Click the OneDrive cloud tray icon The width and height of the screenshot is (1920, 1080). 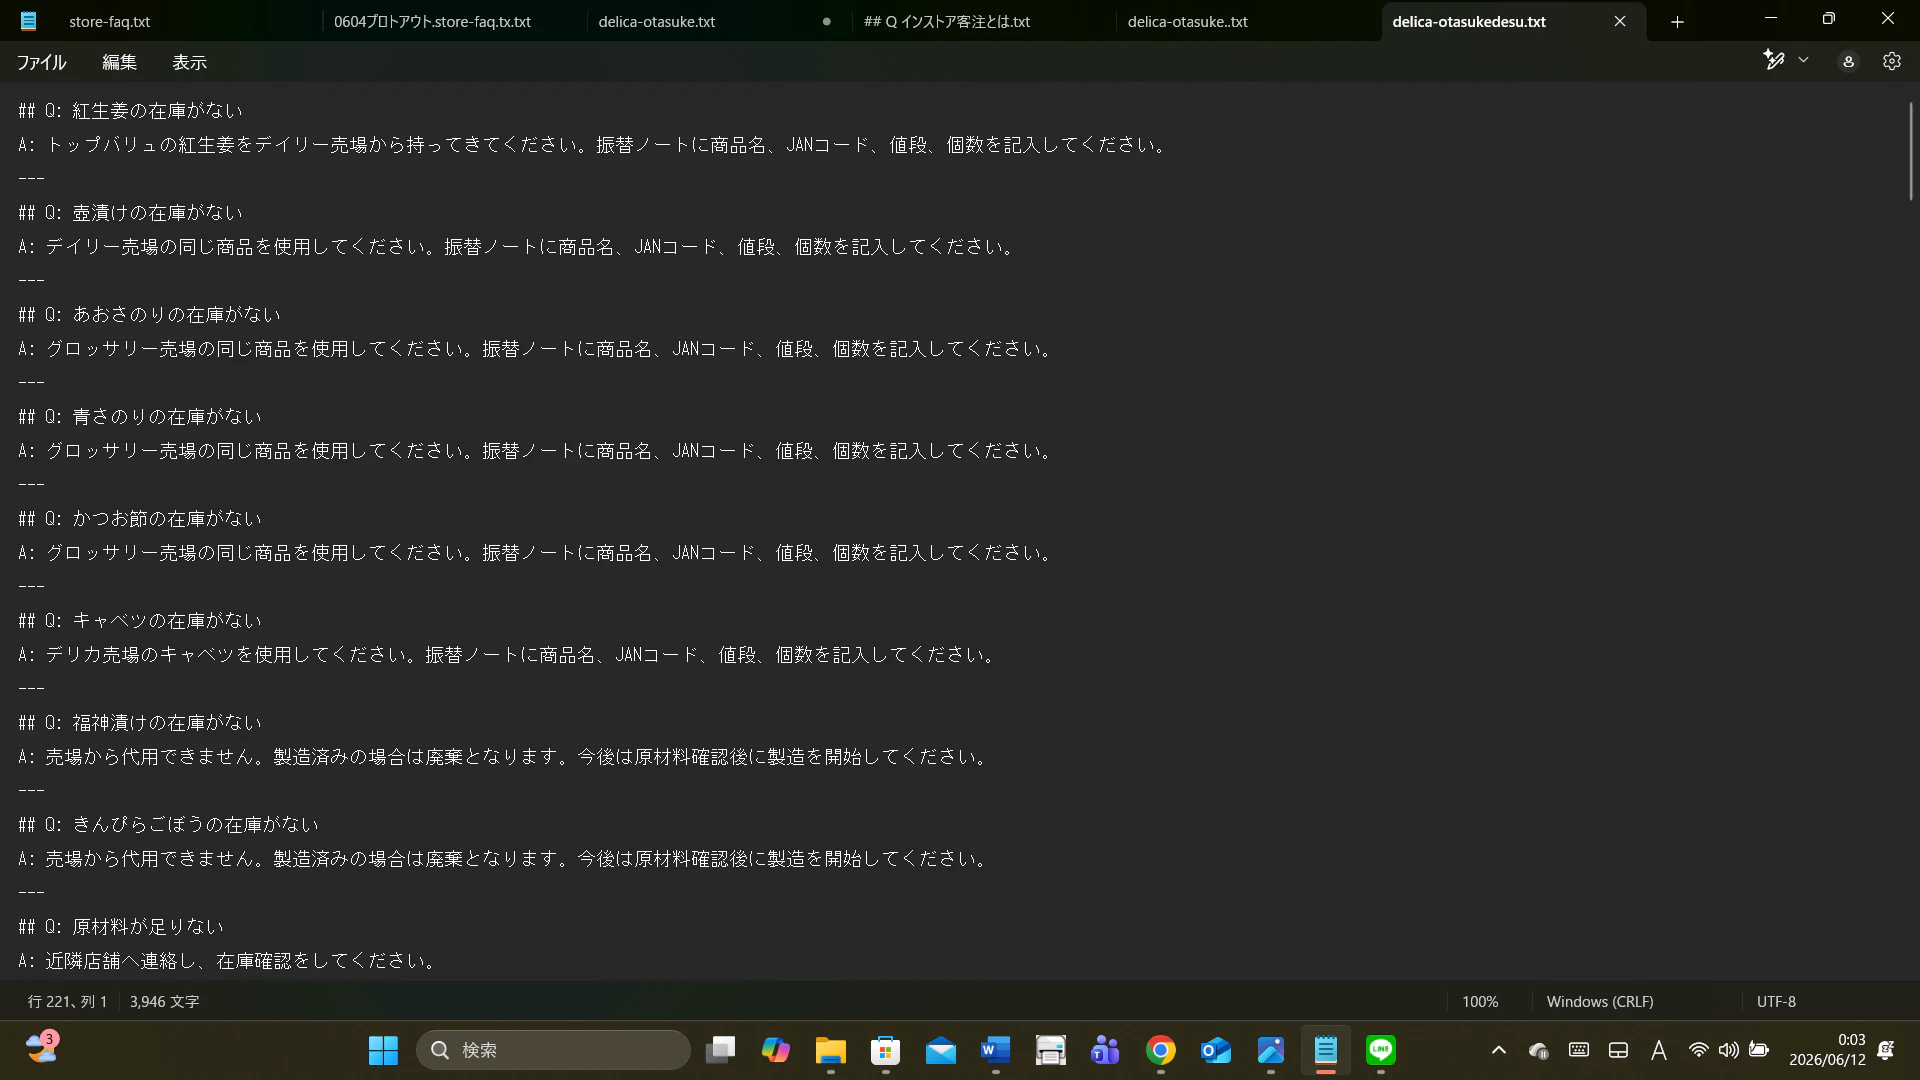(1538, 1050)
